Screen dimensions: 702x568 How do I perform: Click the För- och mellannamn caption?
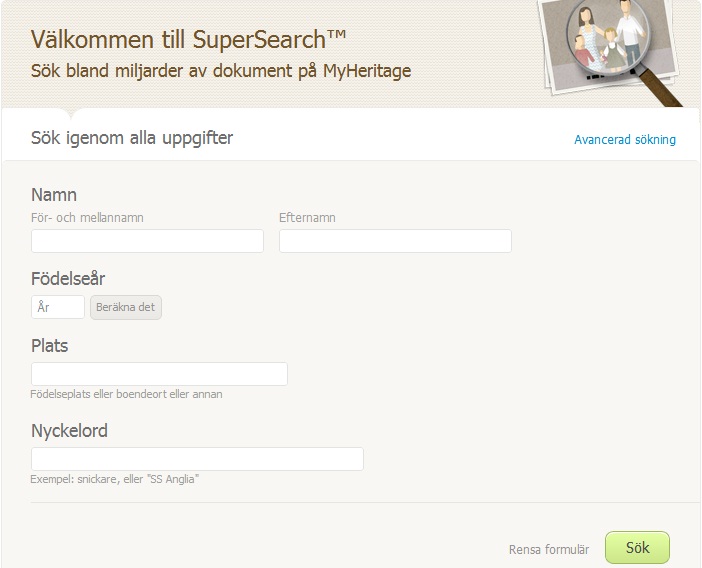pyautogui.click(x=94, y=217)
